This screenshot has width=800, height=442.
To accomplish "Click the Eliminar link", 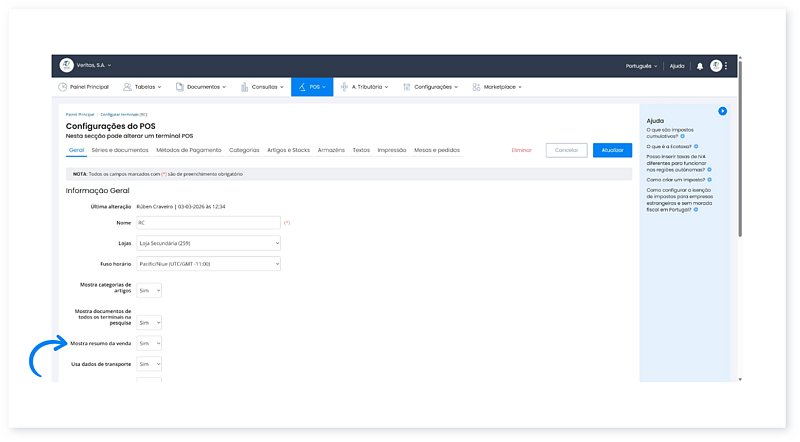I will tap(521, 150).
